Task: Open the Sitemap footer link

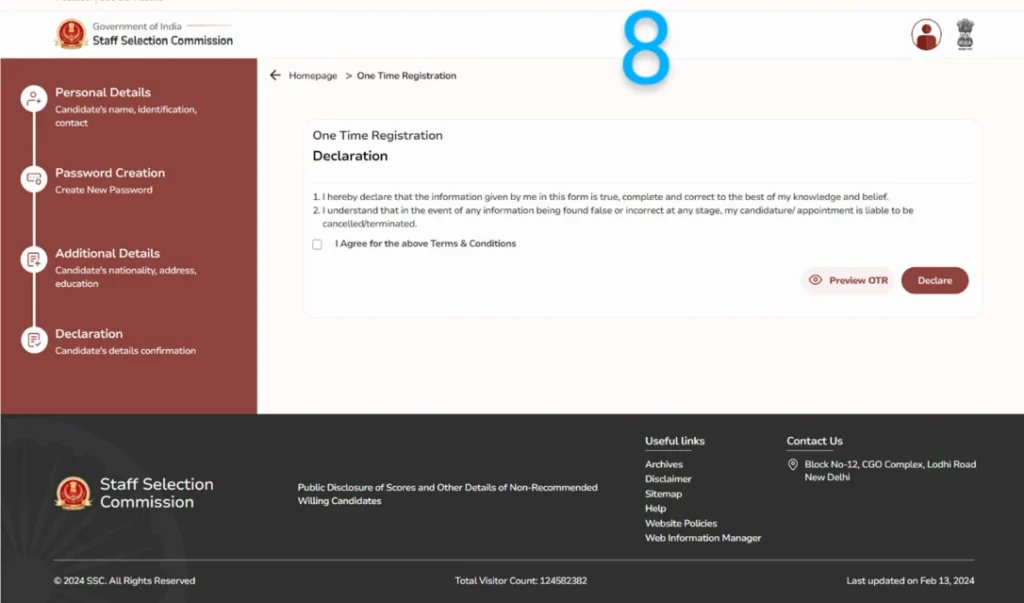Action: pyautogui.click(x=663, y=494)
